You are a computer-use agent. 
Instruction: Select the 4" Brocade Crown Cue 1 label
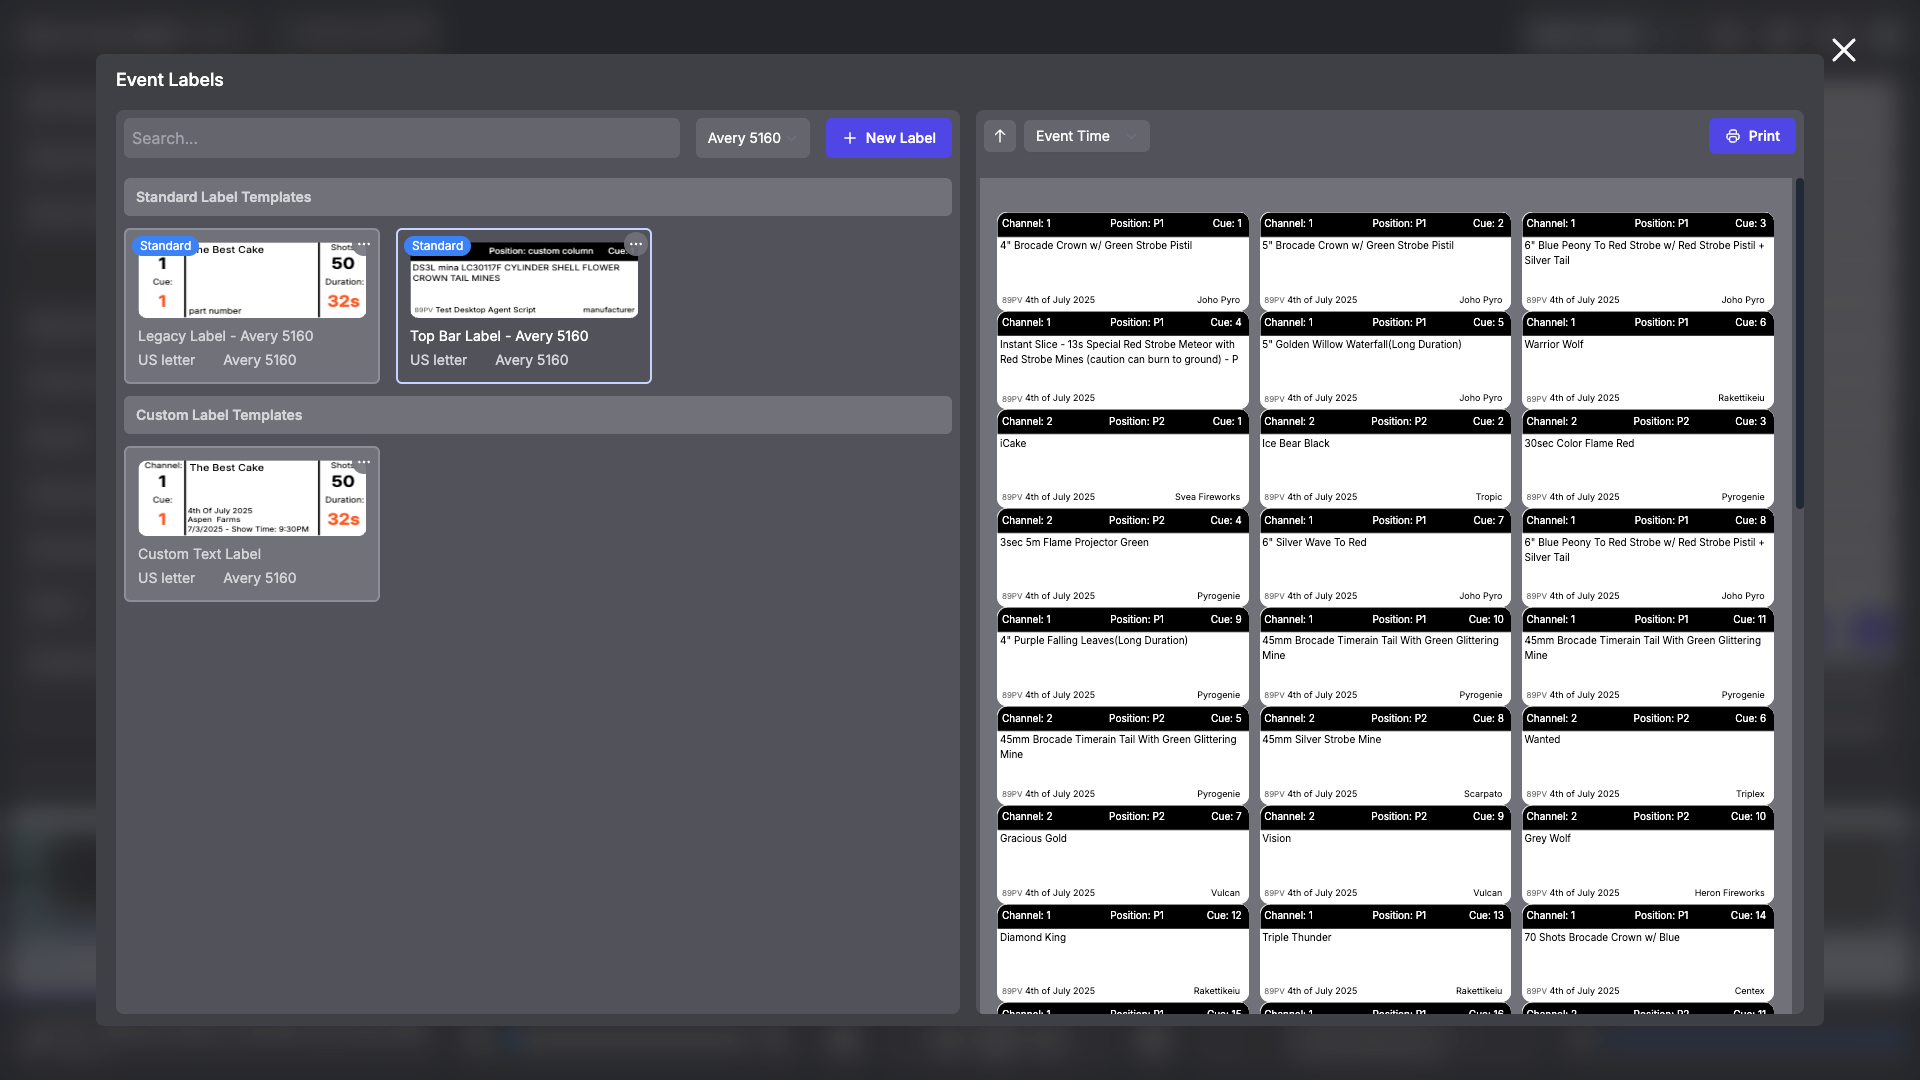pos(1122,261)
